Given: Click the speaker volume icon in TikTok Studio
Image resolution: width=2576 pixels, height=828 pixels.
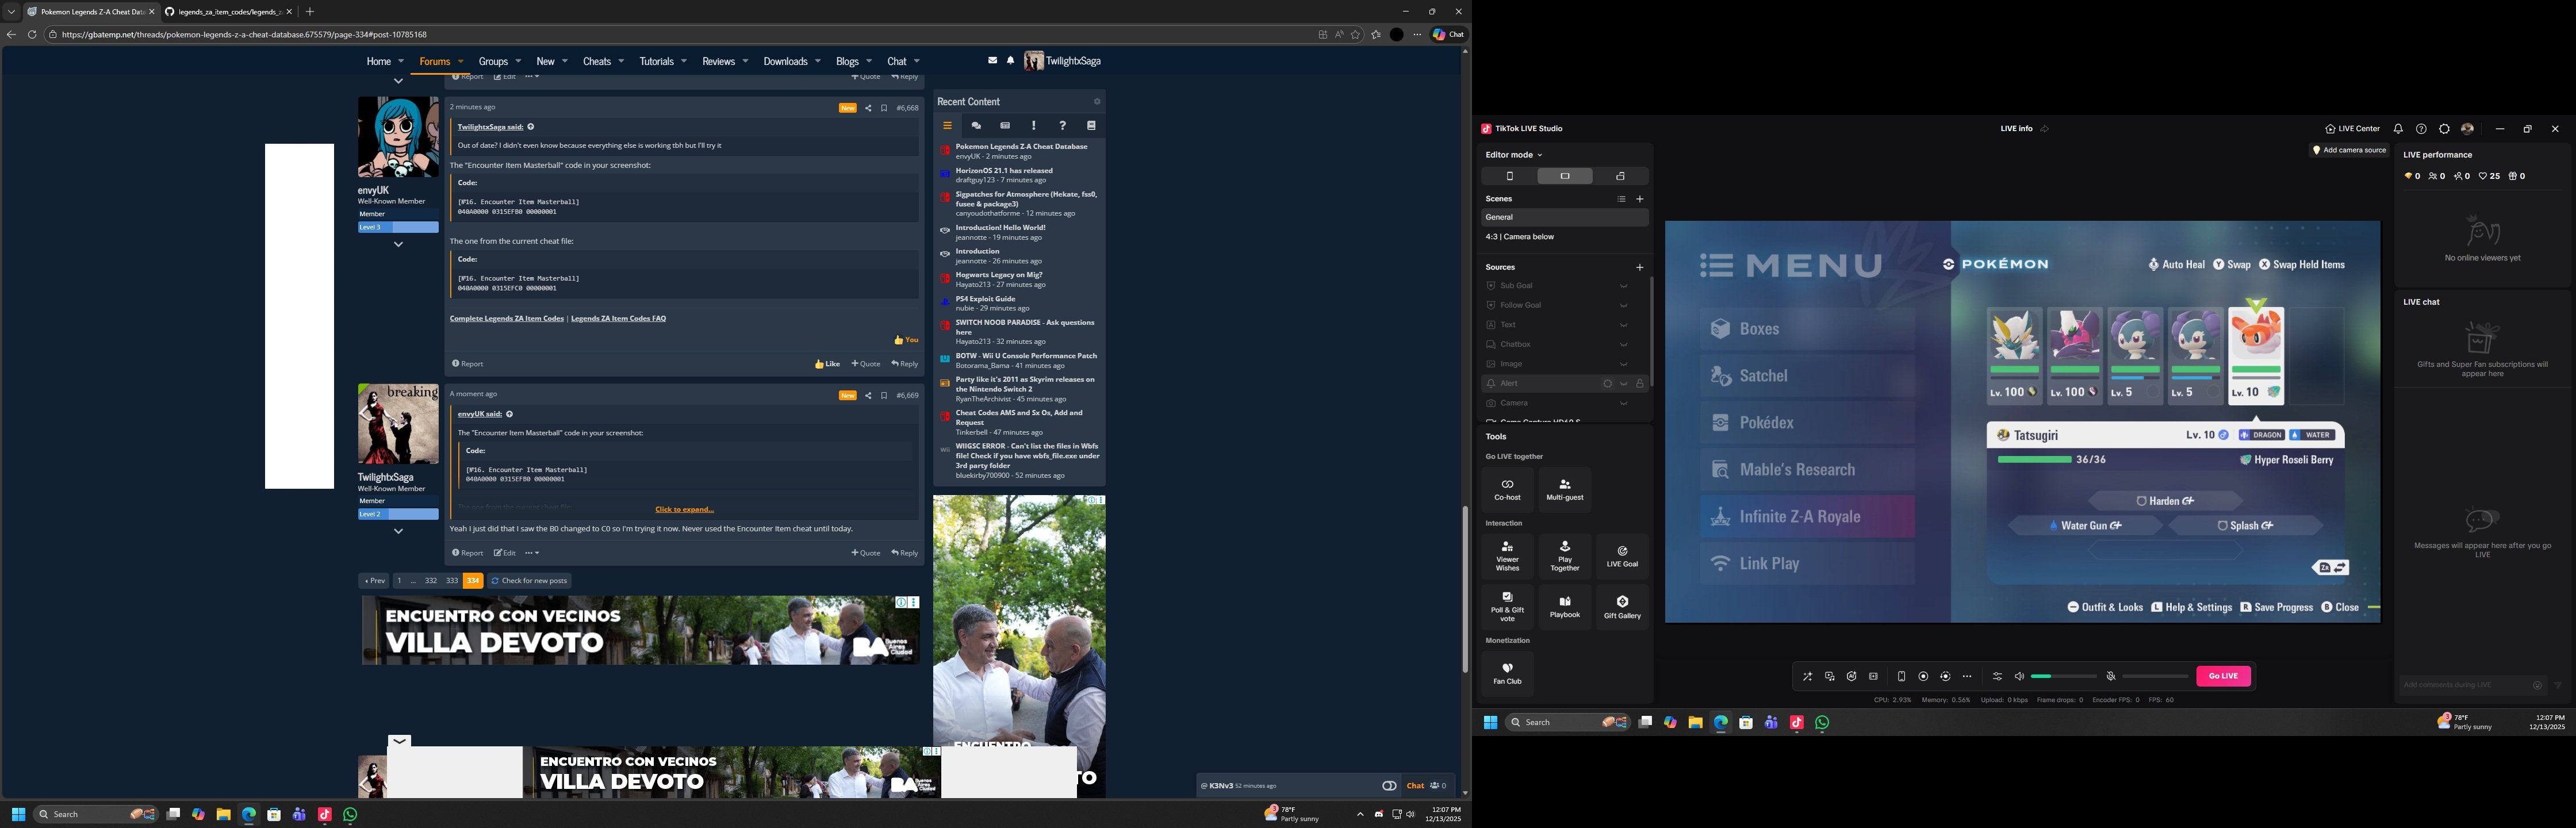Looking at the screenshot, I should coord(2019,677).
